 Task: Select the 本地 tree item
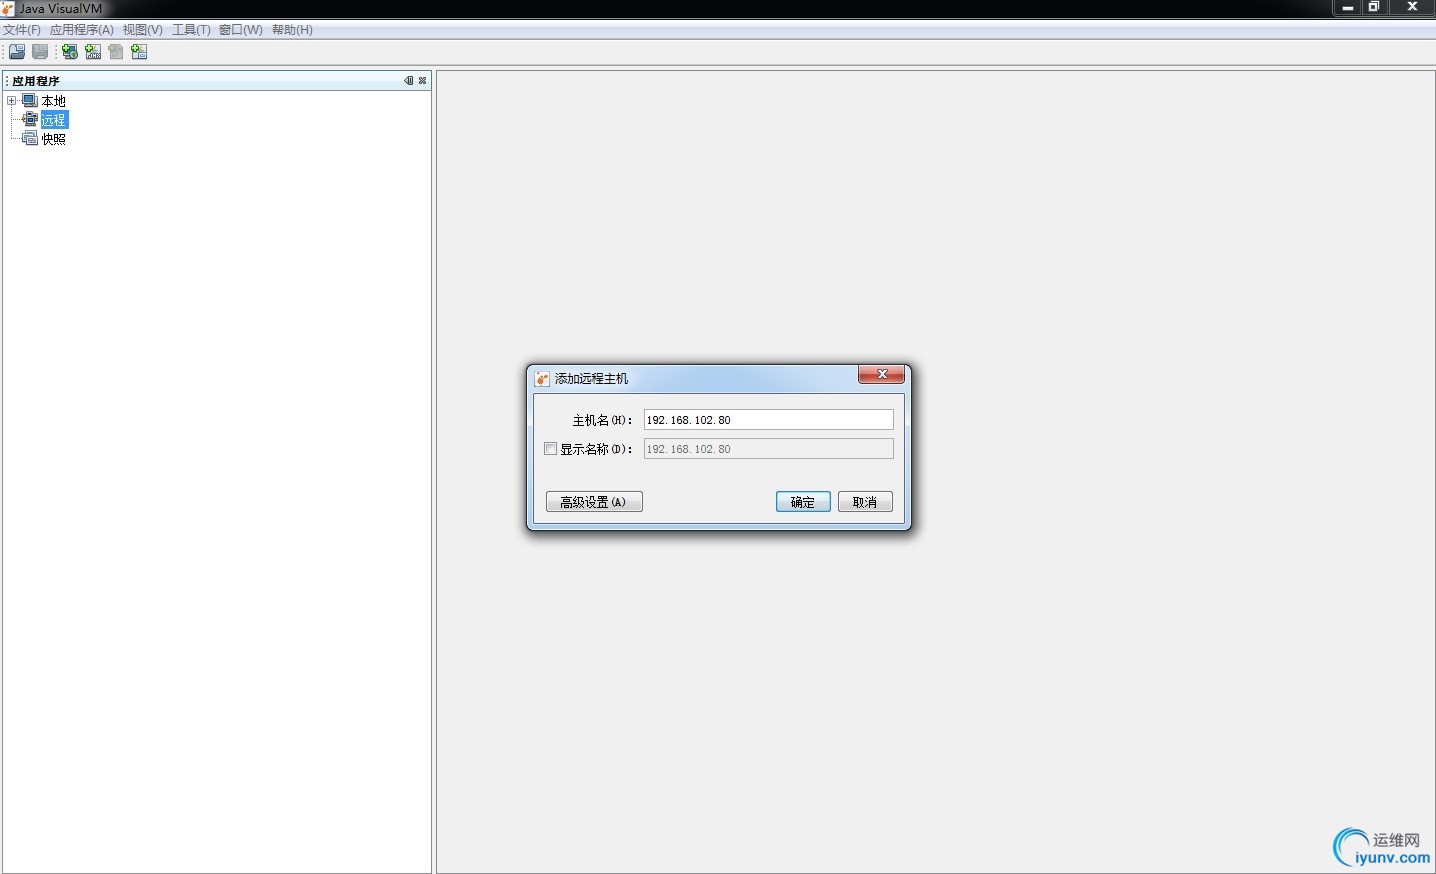coord(54,101)
